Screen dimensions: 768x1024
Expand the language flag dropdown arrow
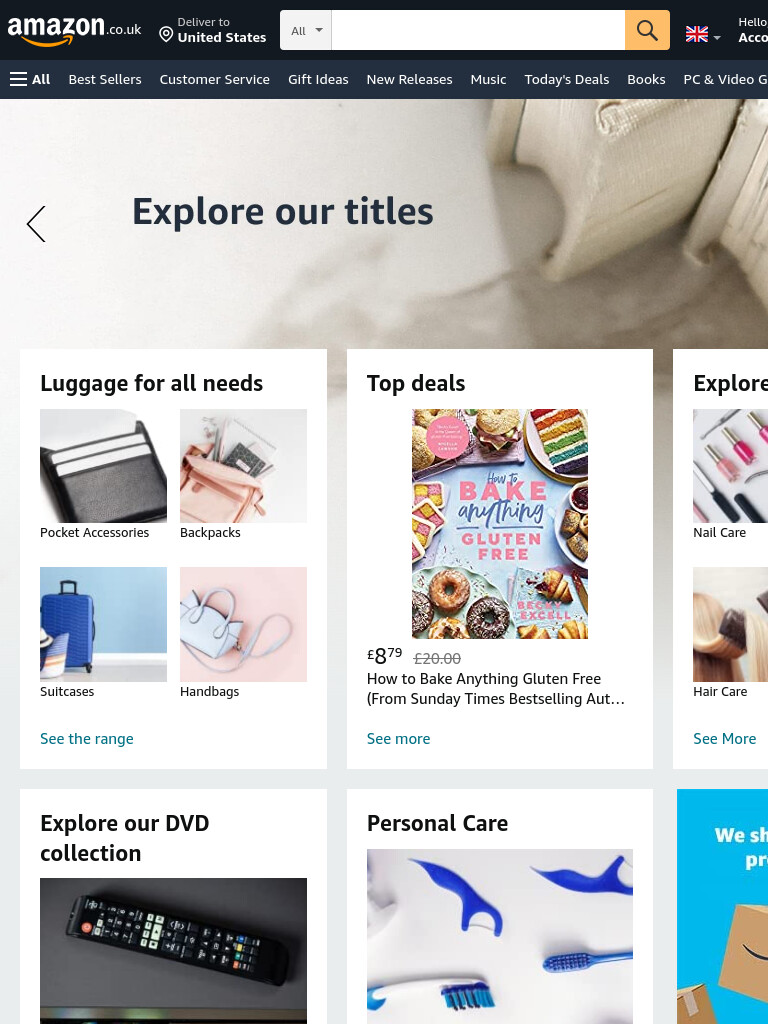pos(717,38)
